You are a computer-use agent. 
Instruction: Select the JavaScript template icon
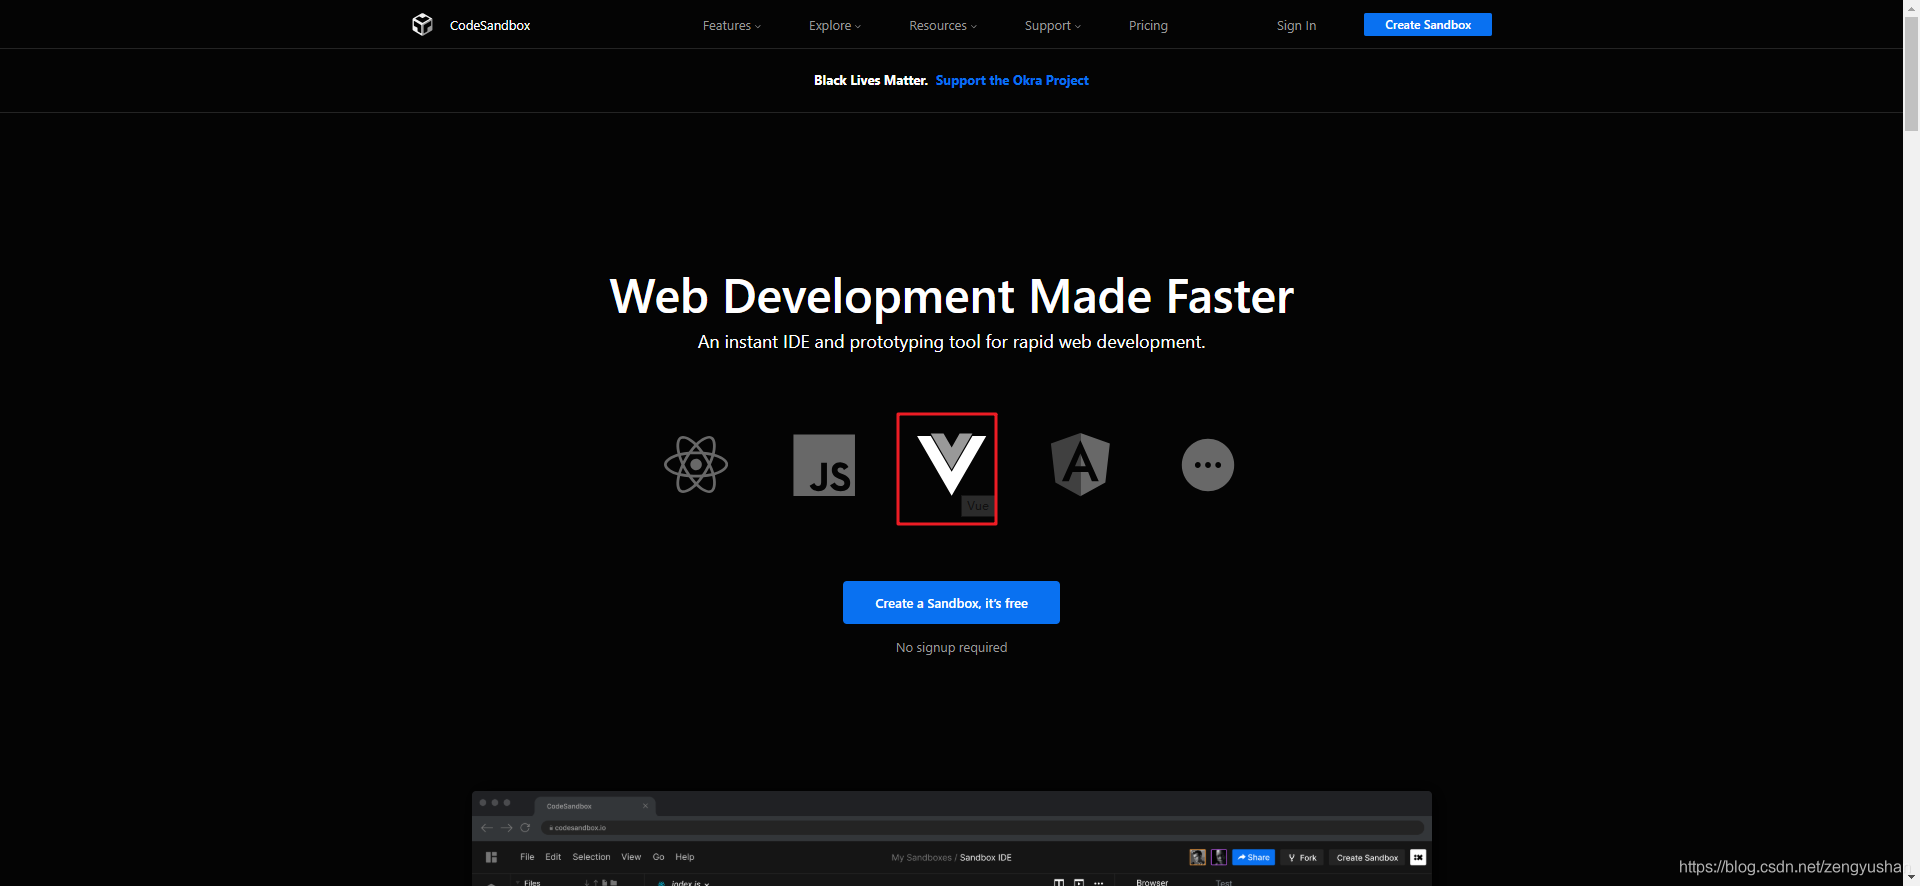[x=824, y=465]
